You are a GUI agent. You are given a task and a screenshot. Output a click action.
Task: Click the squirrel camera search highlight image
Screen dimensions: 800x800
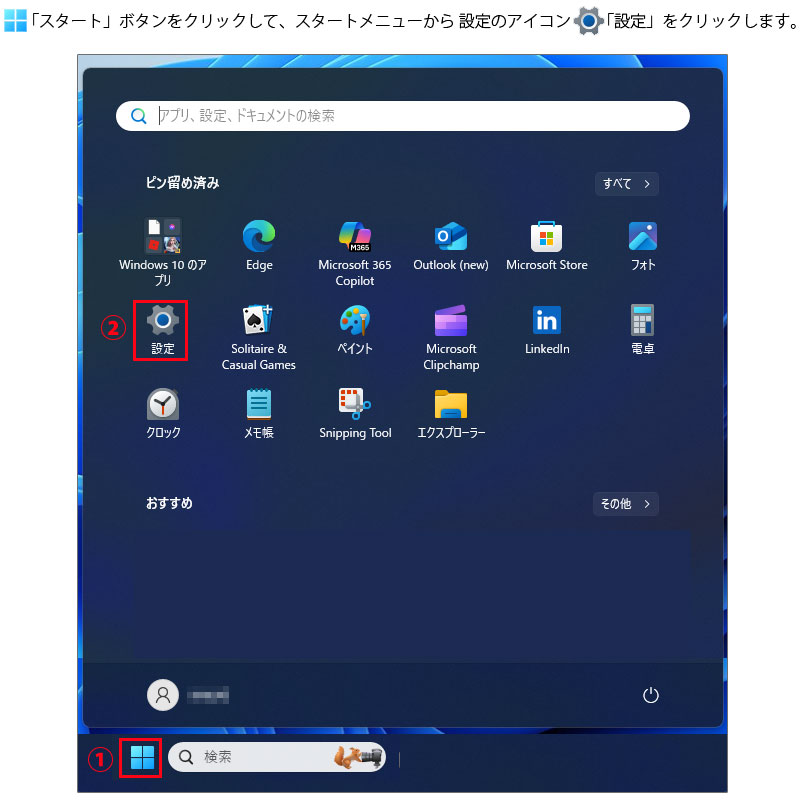coord(358,757)
